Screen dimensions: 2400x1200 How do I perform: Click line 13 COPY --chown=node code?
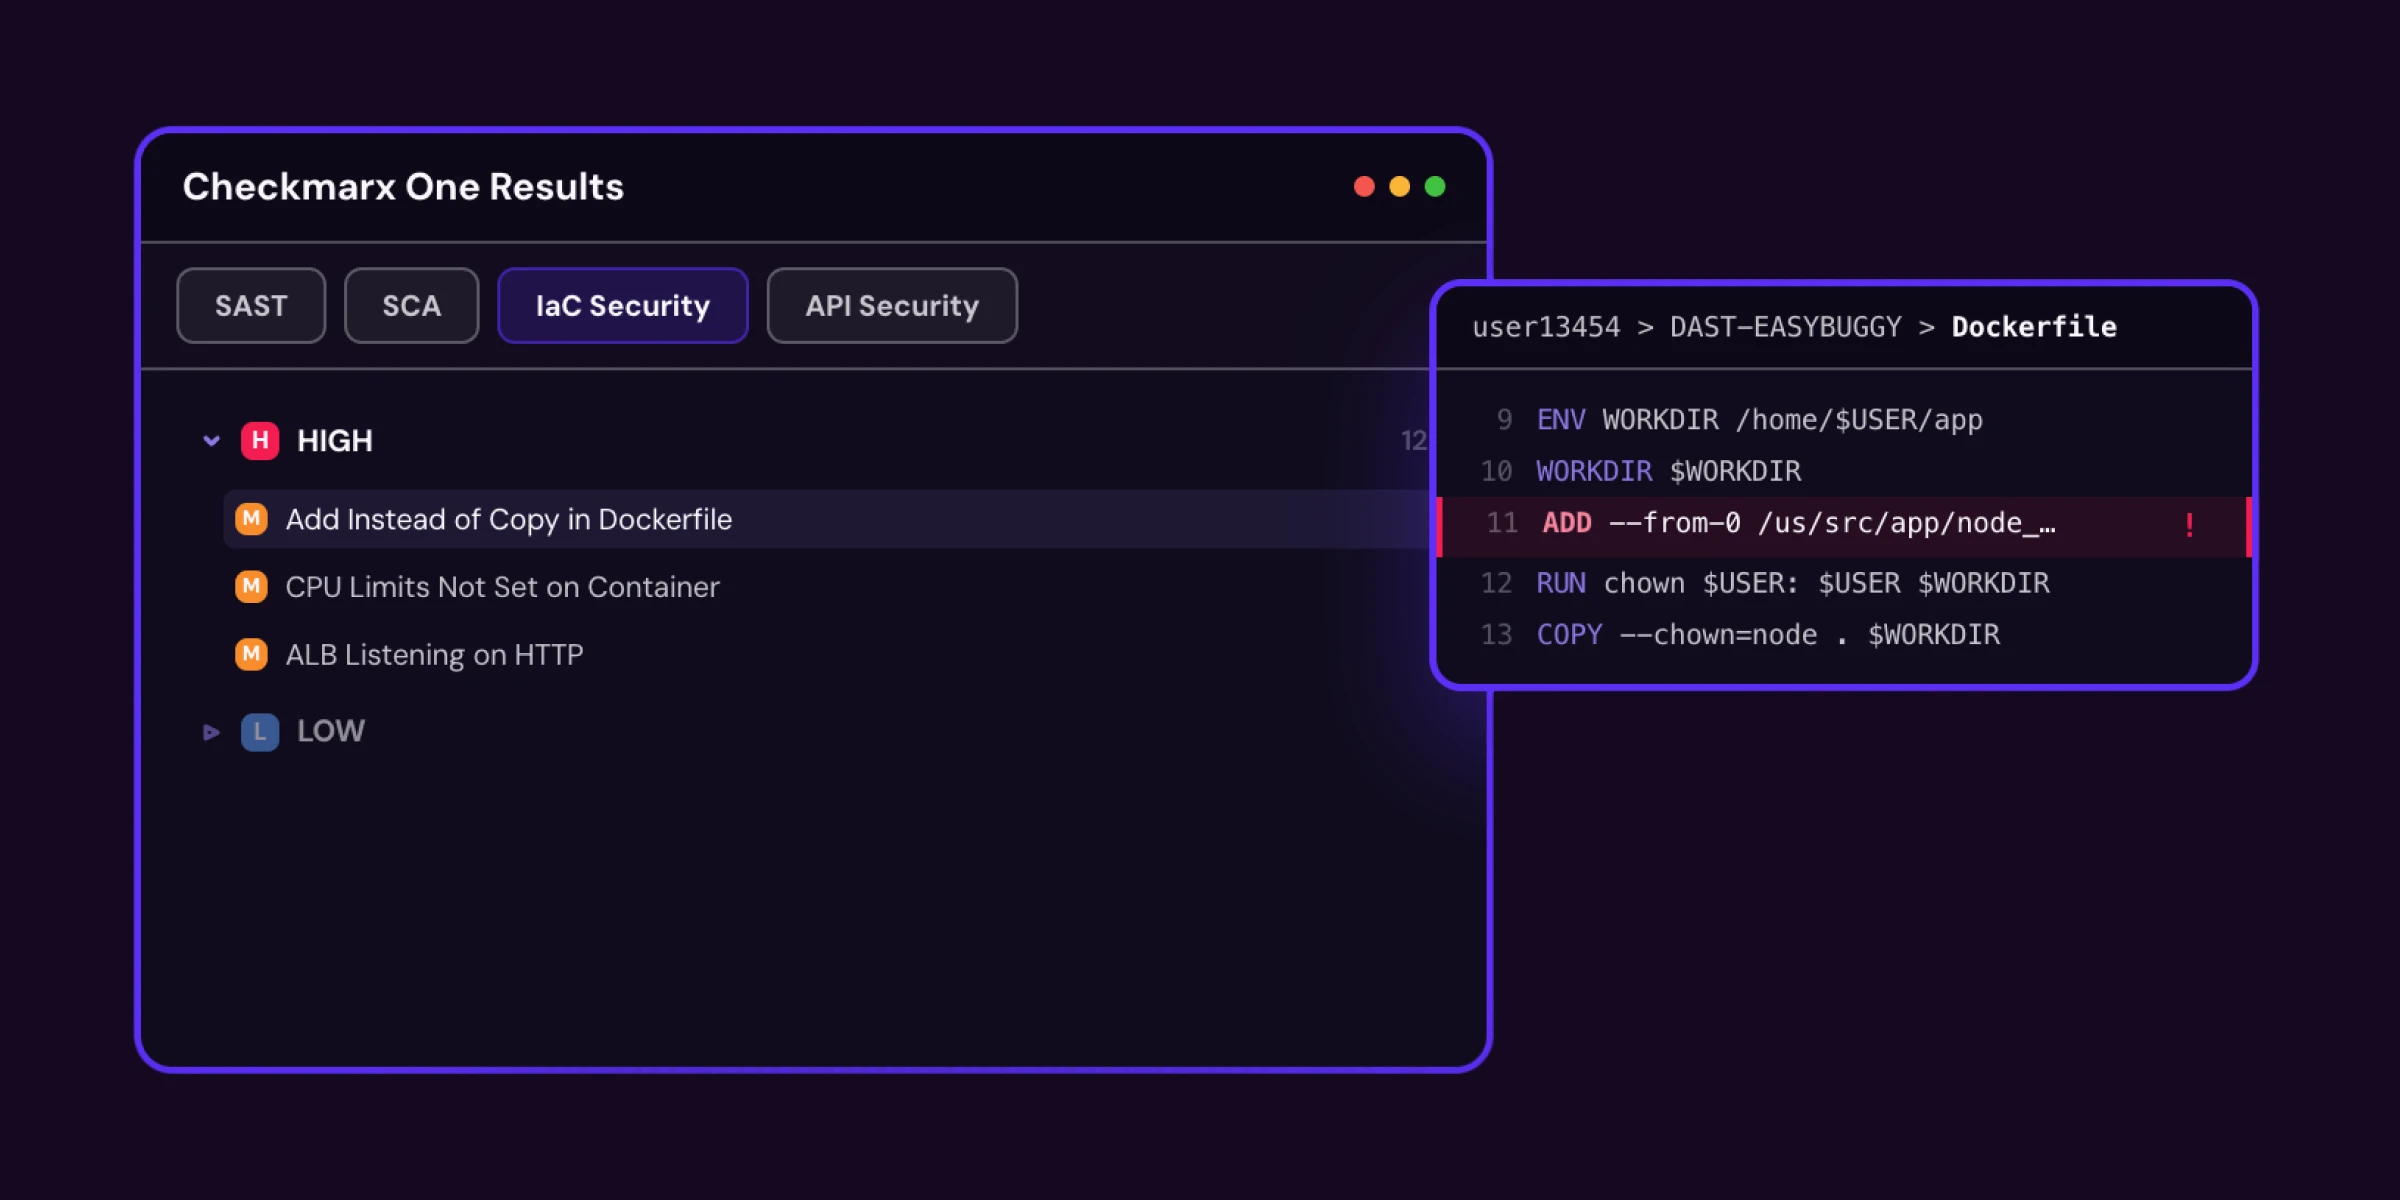tap(1768, 635)
